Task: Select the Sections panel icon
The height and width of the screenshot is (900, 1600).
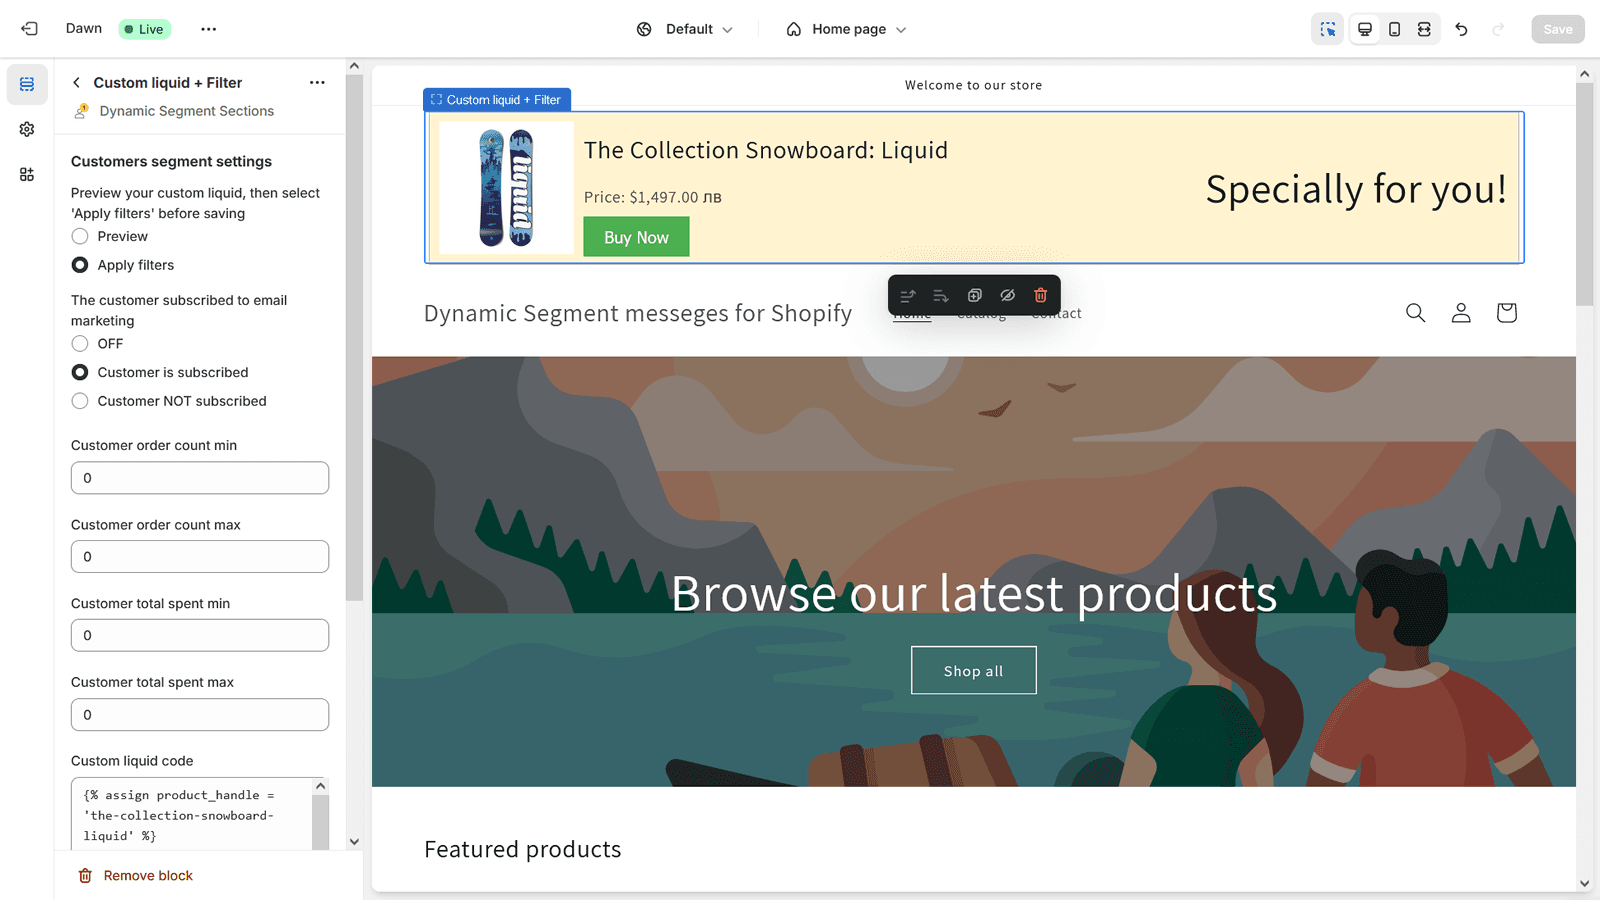Action: click(x=27, y=85)
